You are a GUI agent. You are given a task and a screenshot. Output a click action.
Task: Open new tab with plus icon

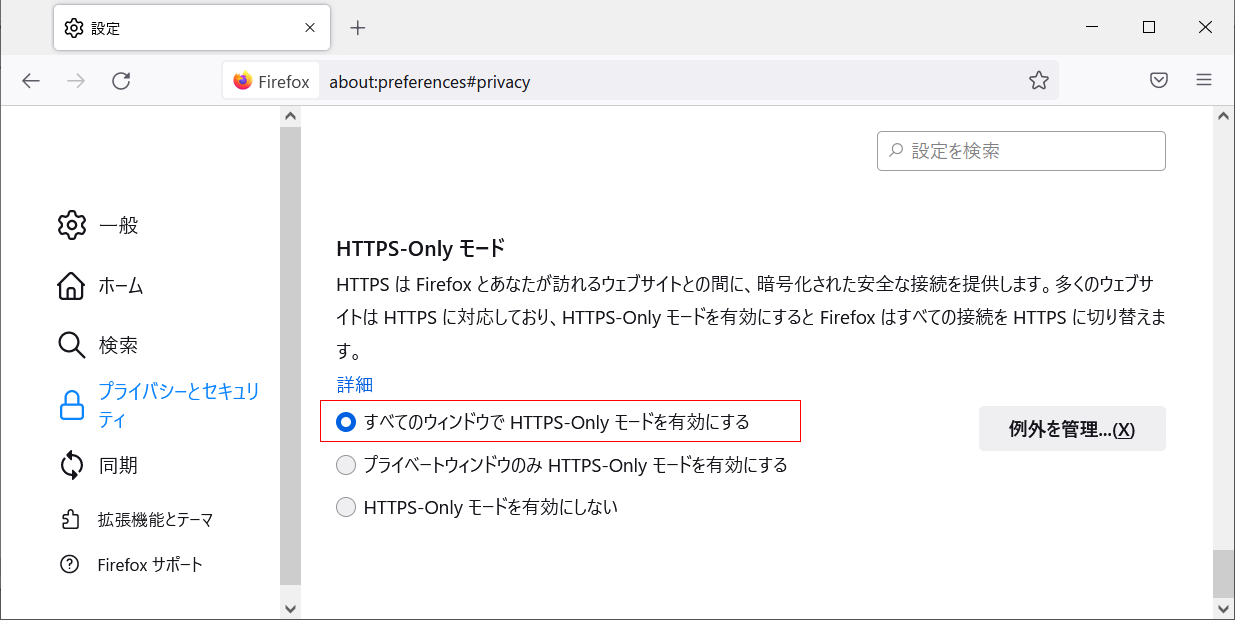click(x=358, y=28)
